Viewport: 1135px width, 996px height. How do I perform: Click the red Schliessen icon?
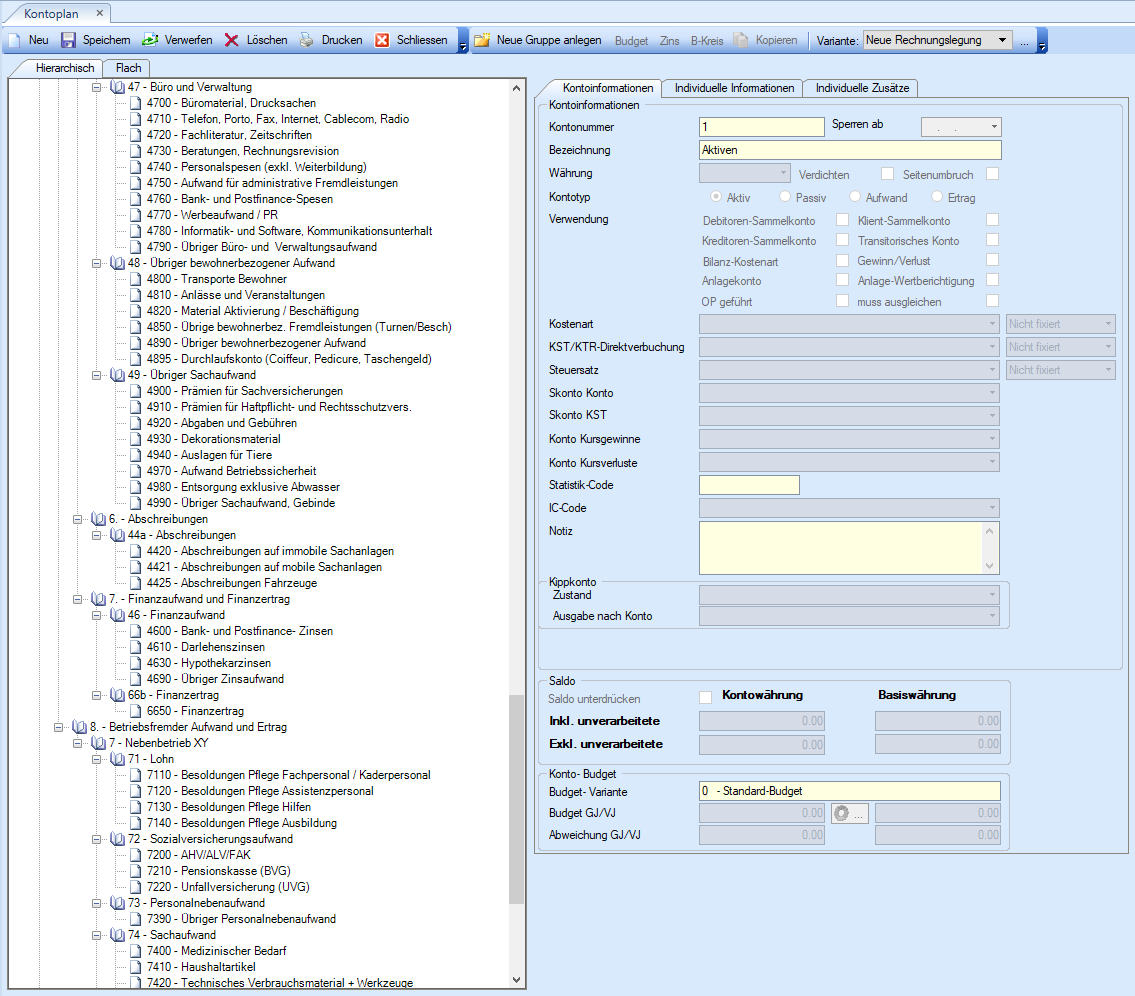(382, 41)
